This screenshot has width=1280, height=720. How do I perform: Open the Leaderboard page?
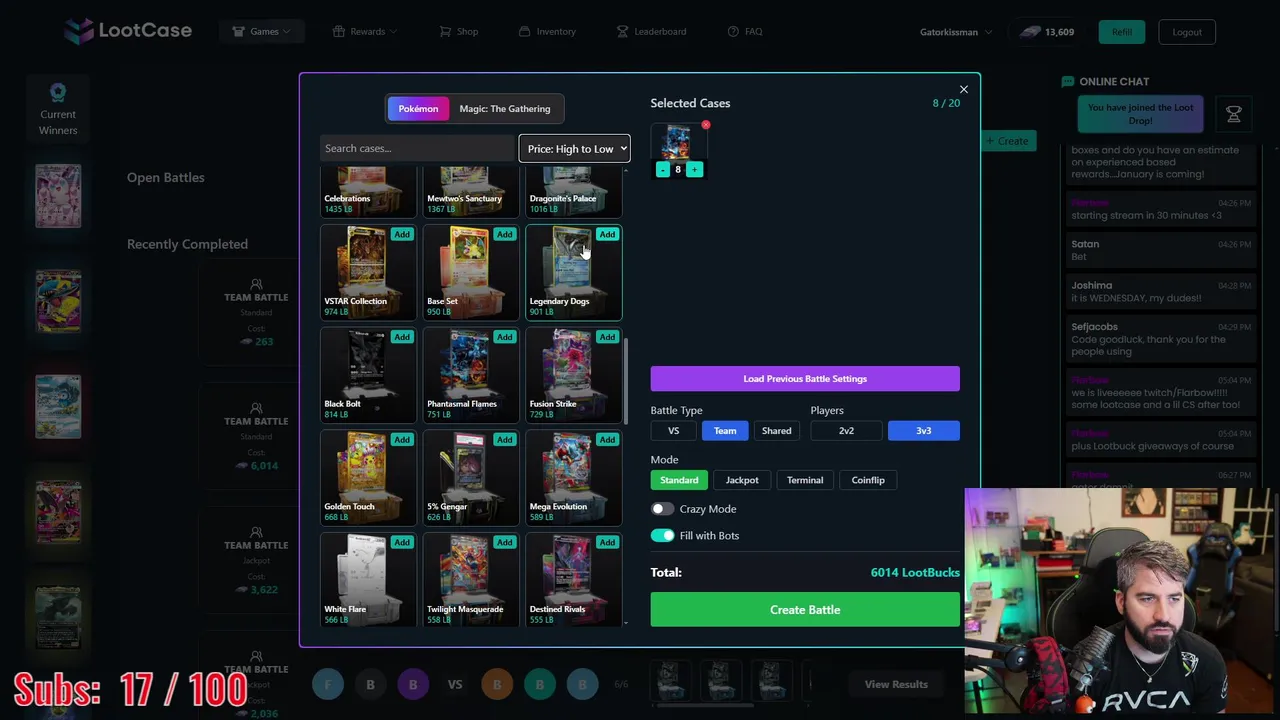coord(651,32)
